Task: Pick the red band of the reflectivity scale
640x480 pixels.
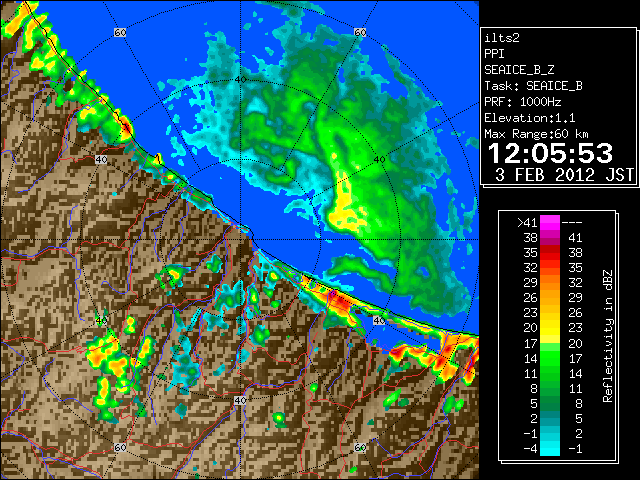Action: click(x=550, y=253)
